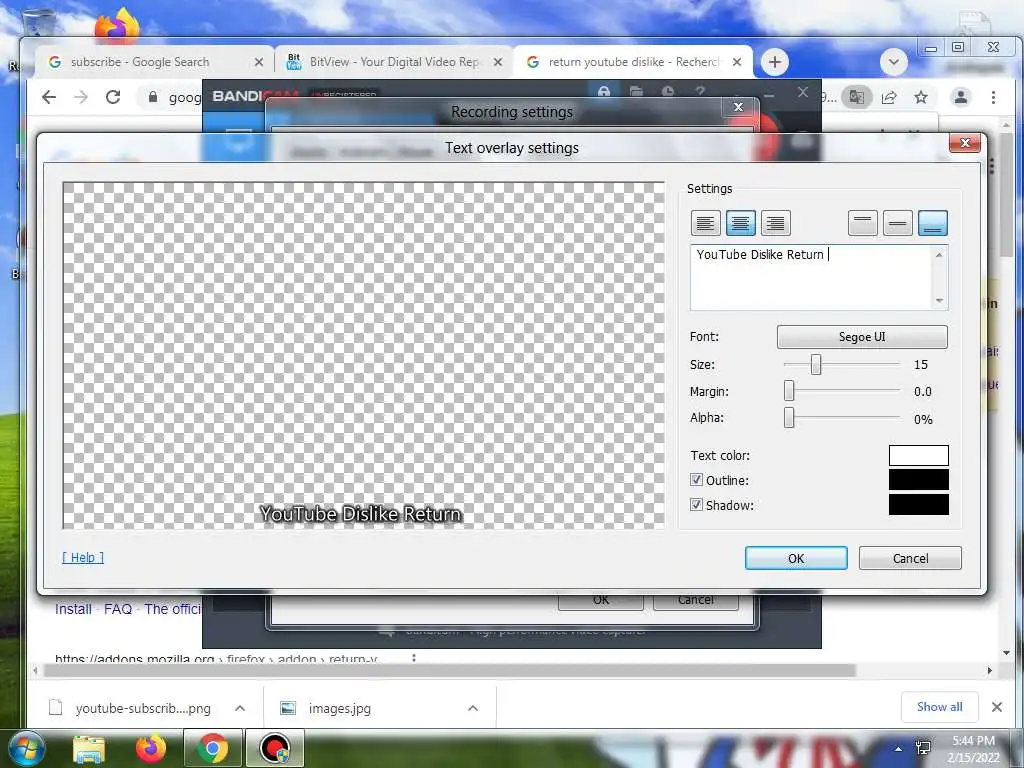1024x768 pixels.
Task: Toggle the Outline checkbox
Action: point(696,480)
